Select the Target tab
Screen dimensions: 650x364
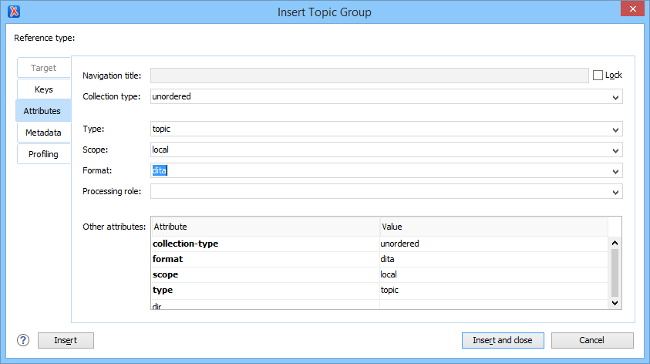[44, 68]
